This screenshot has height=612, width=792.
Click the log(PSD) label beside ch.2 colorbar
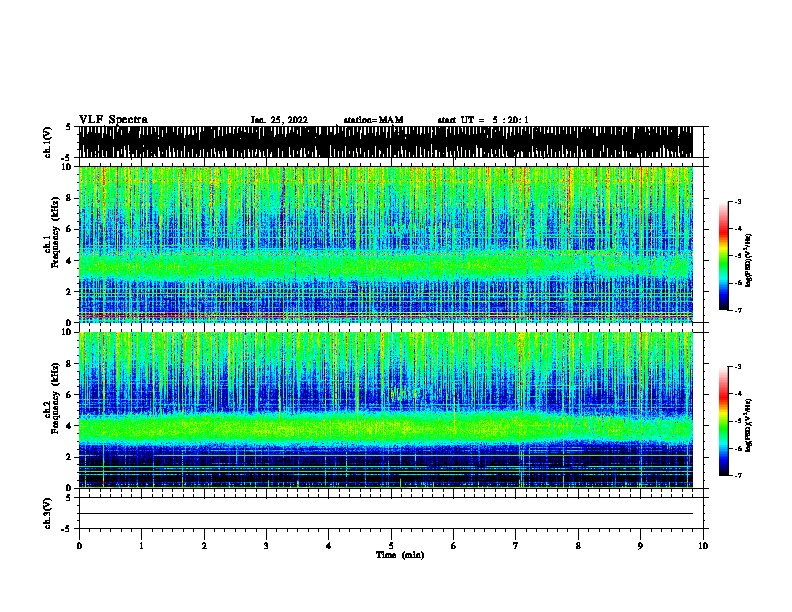click(x=748, y=425)
